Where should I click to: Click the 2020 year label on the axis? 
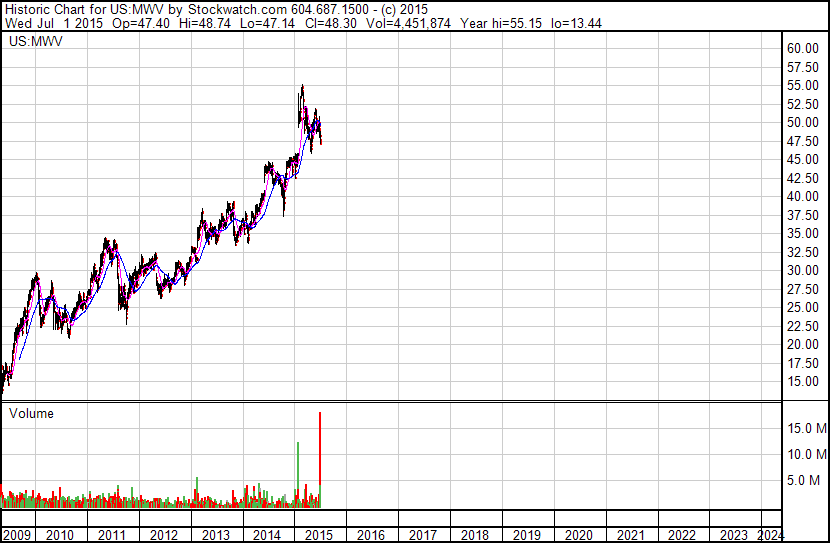(x=579, y=535)
